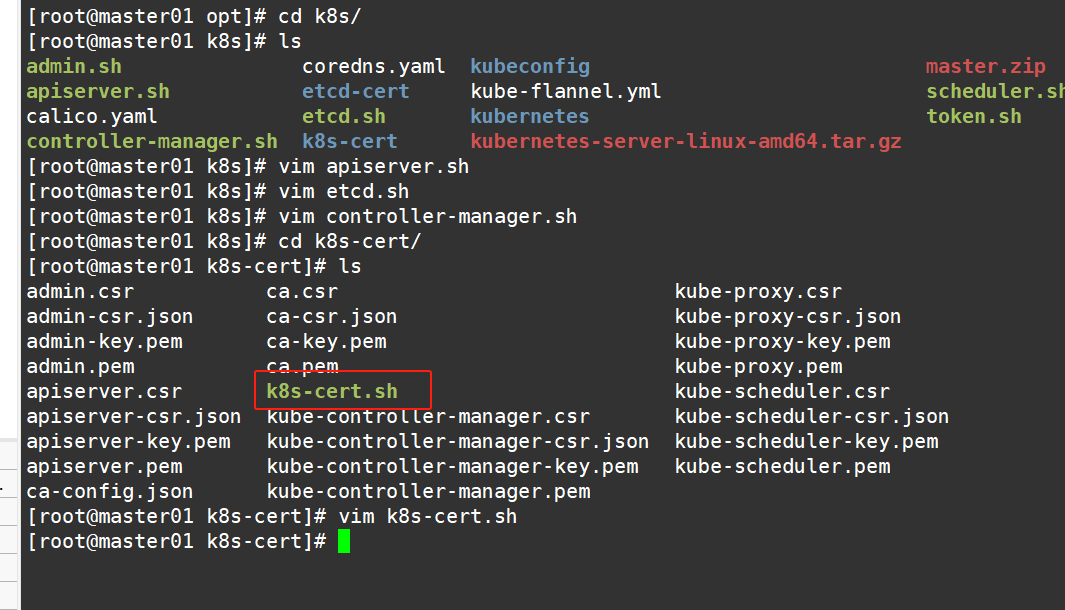Click the token.sh script name
Screen dimensions: 1065x610
click(974, 116)
